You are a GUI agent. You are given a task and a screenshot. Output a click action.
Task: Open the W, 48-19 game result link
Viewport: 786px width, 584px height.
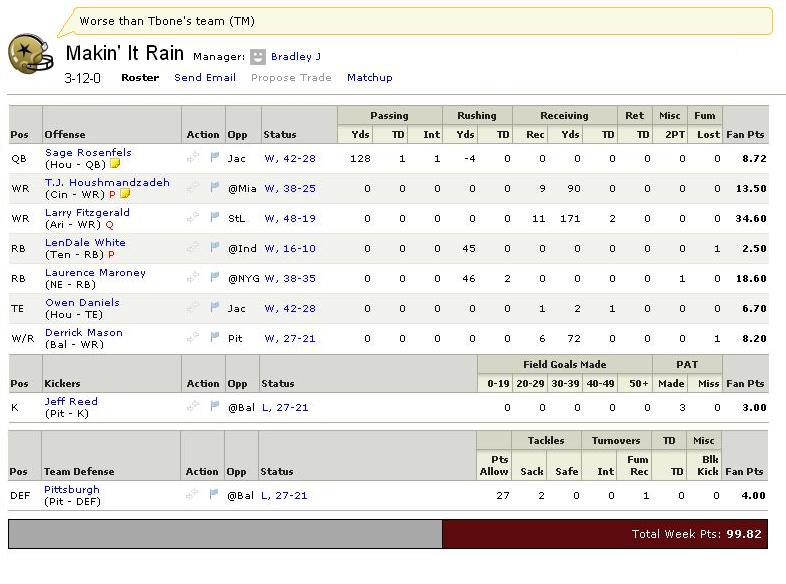290,219
